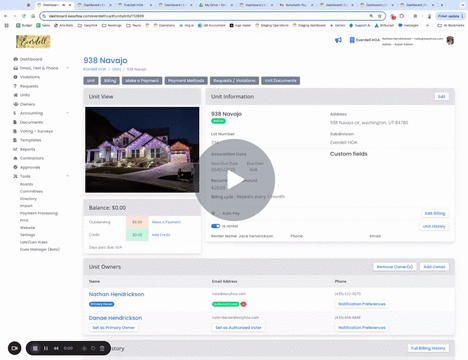This screenshot has height=360, width=468.
Task: Pause the screen recording
Action: [46, 348]
